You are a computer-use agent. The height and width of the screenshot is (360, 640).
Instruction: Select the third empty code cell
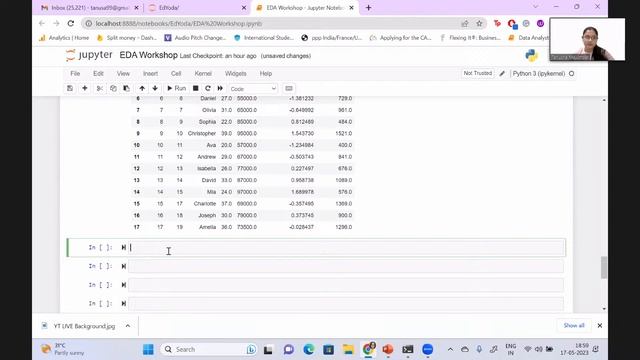coord(346,285)
